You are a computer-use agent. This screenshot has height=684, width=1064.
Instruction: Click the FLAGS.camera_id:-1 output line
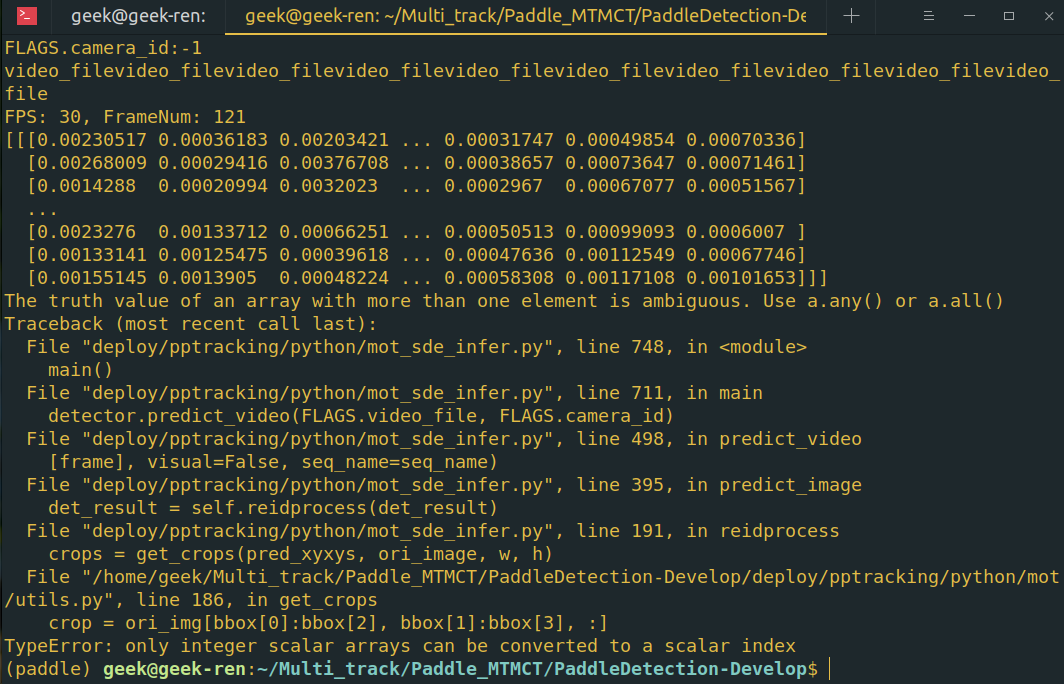(x=100, y=47)
